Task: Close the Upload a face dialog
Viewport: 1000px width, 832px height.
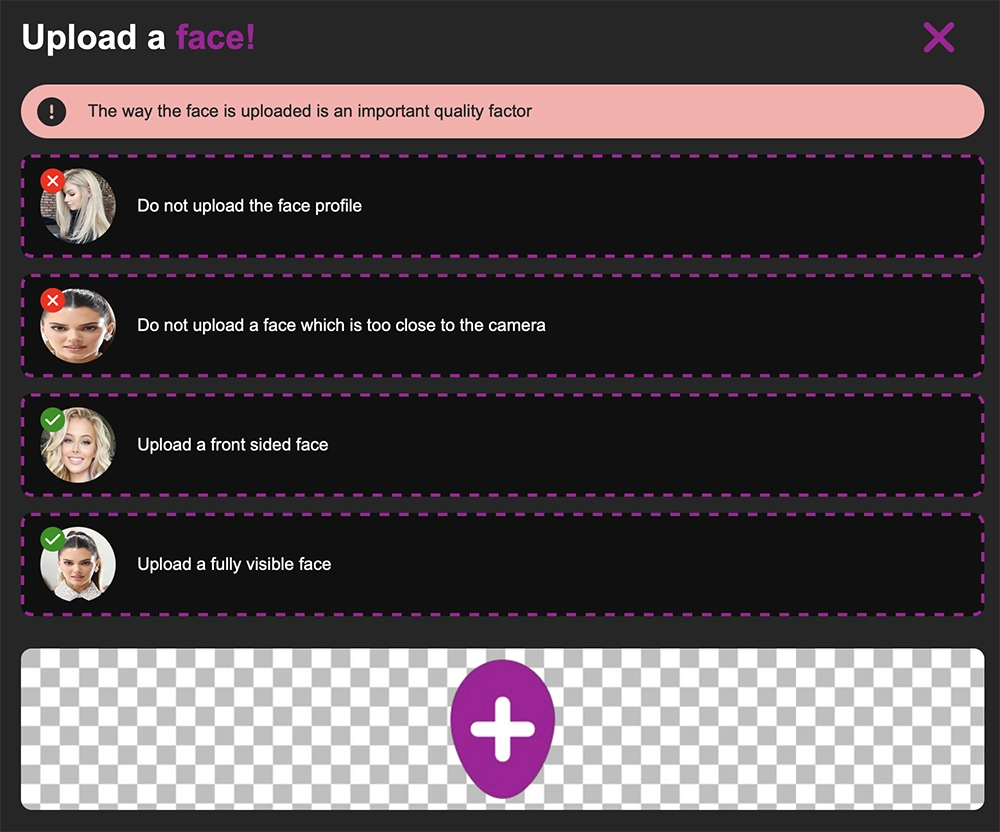Action: [x=939, y=37]
